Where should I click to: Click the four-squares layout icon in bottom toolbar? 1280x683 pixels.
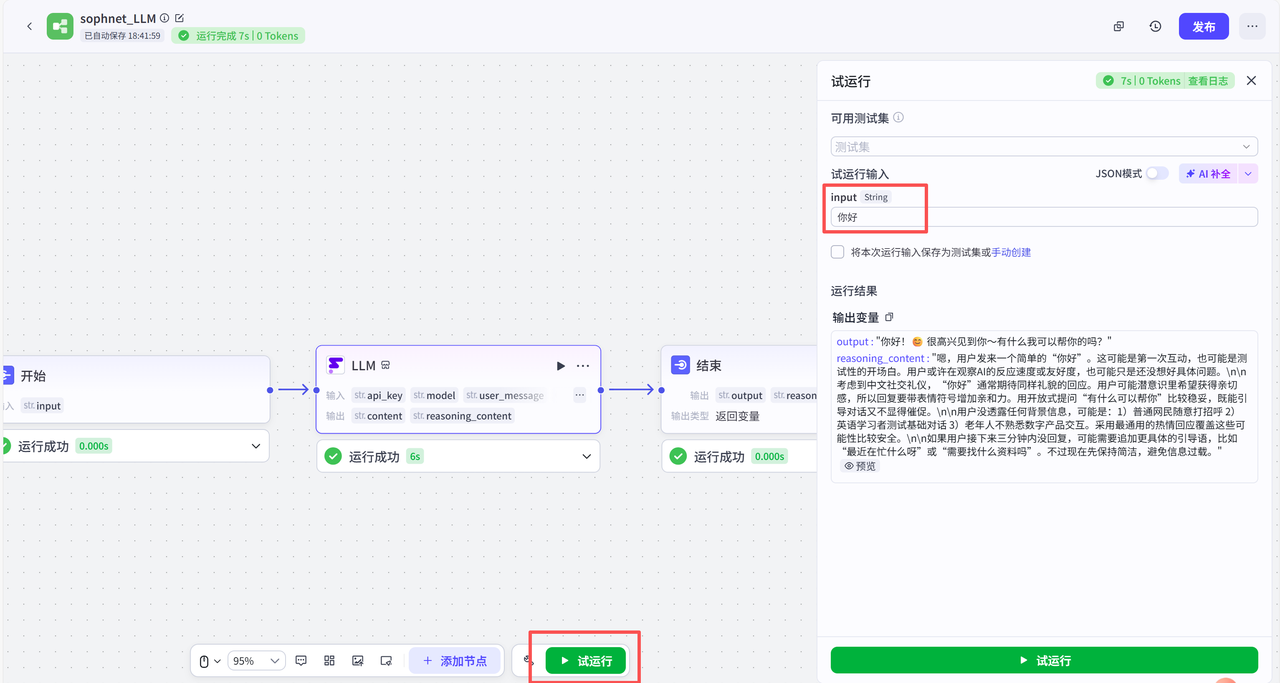coord(329,661)
